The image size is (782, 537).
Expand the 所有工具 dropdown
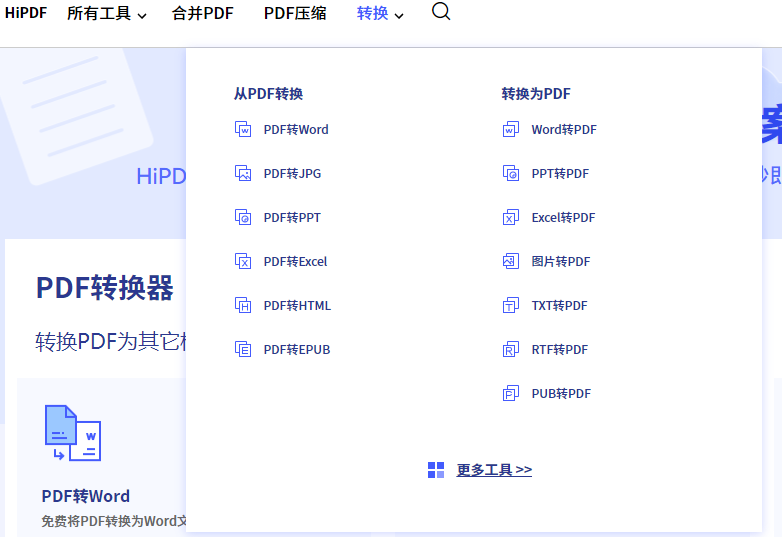point(107,13)
